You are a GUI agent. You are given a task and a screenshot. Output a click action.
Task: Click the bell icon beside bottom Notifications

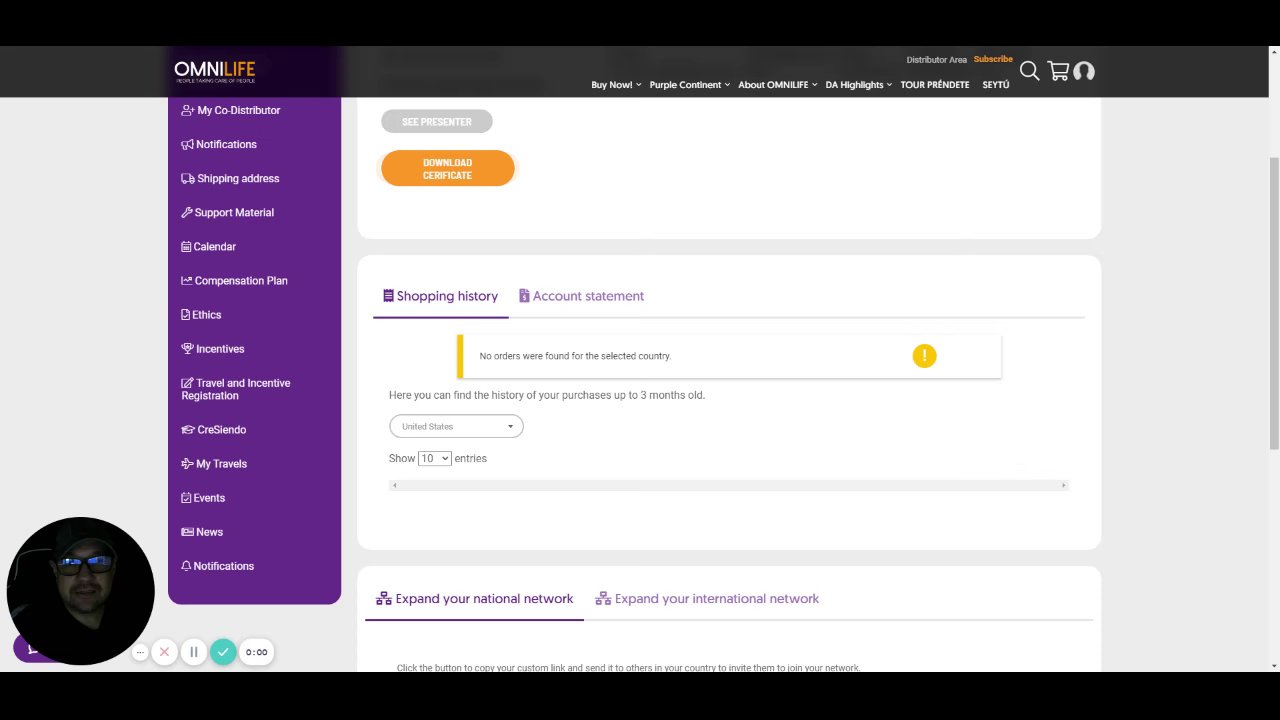coord(186,565)
